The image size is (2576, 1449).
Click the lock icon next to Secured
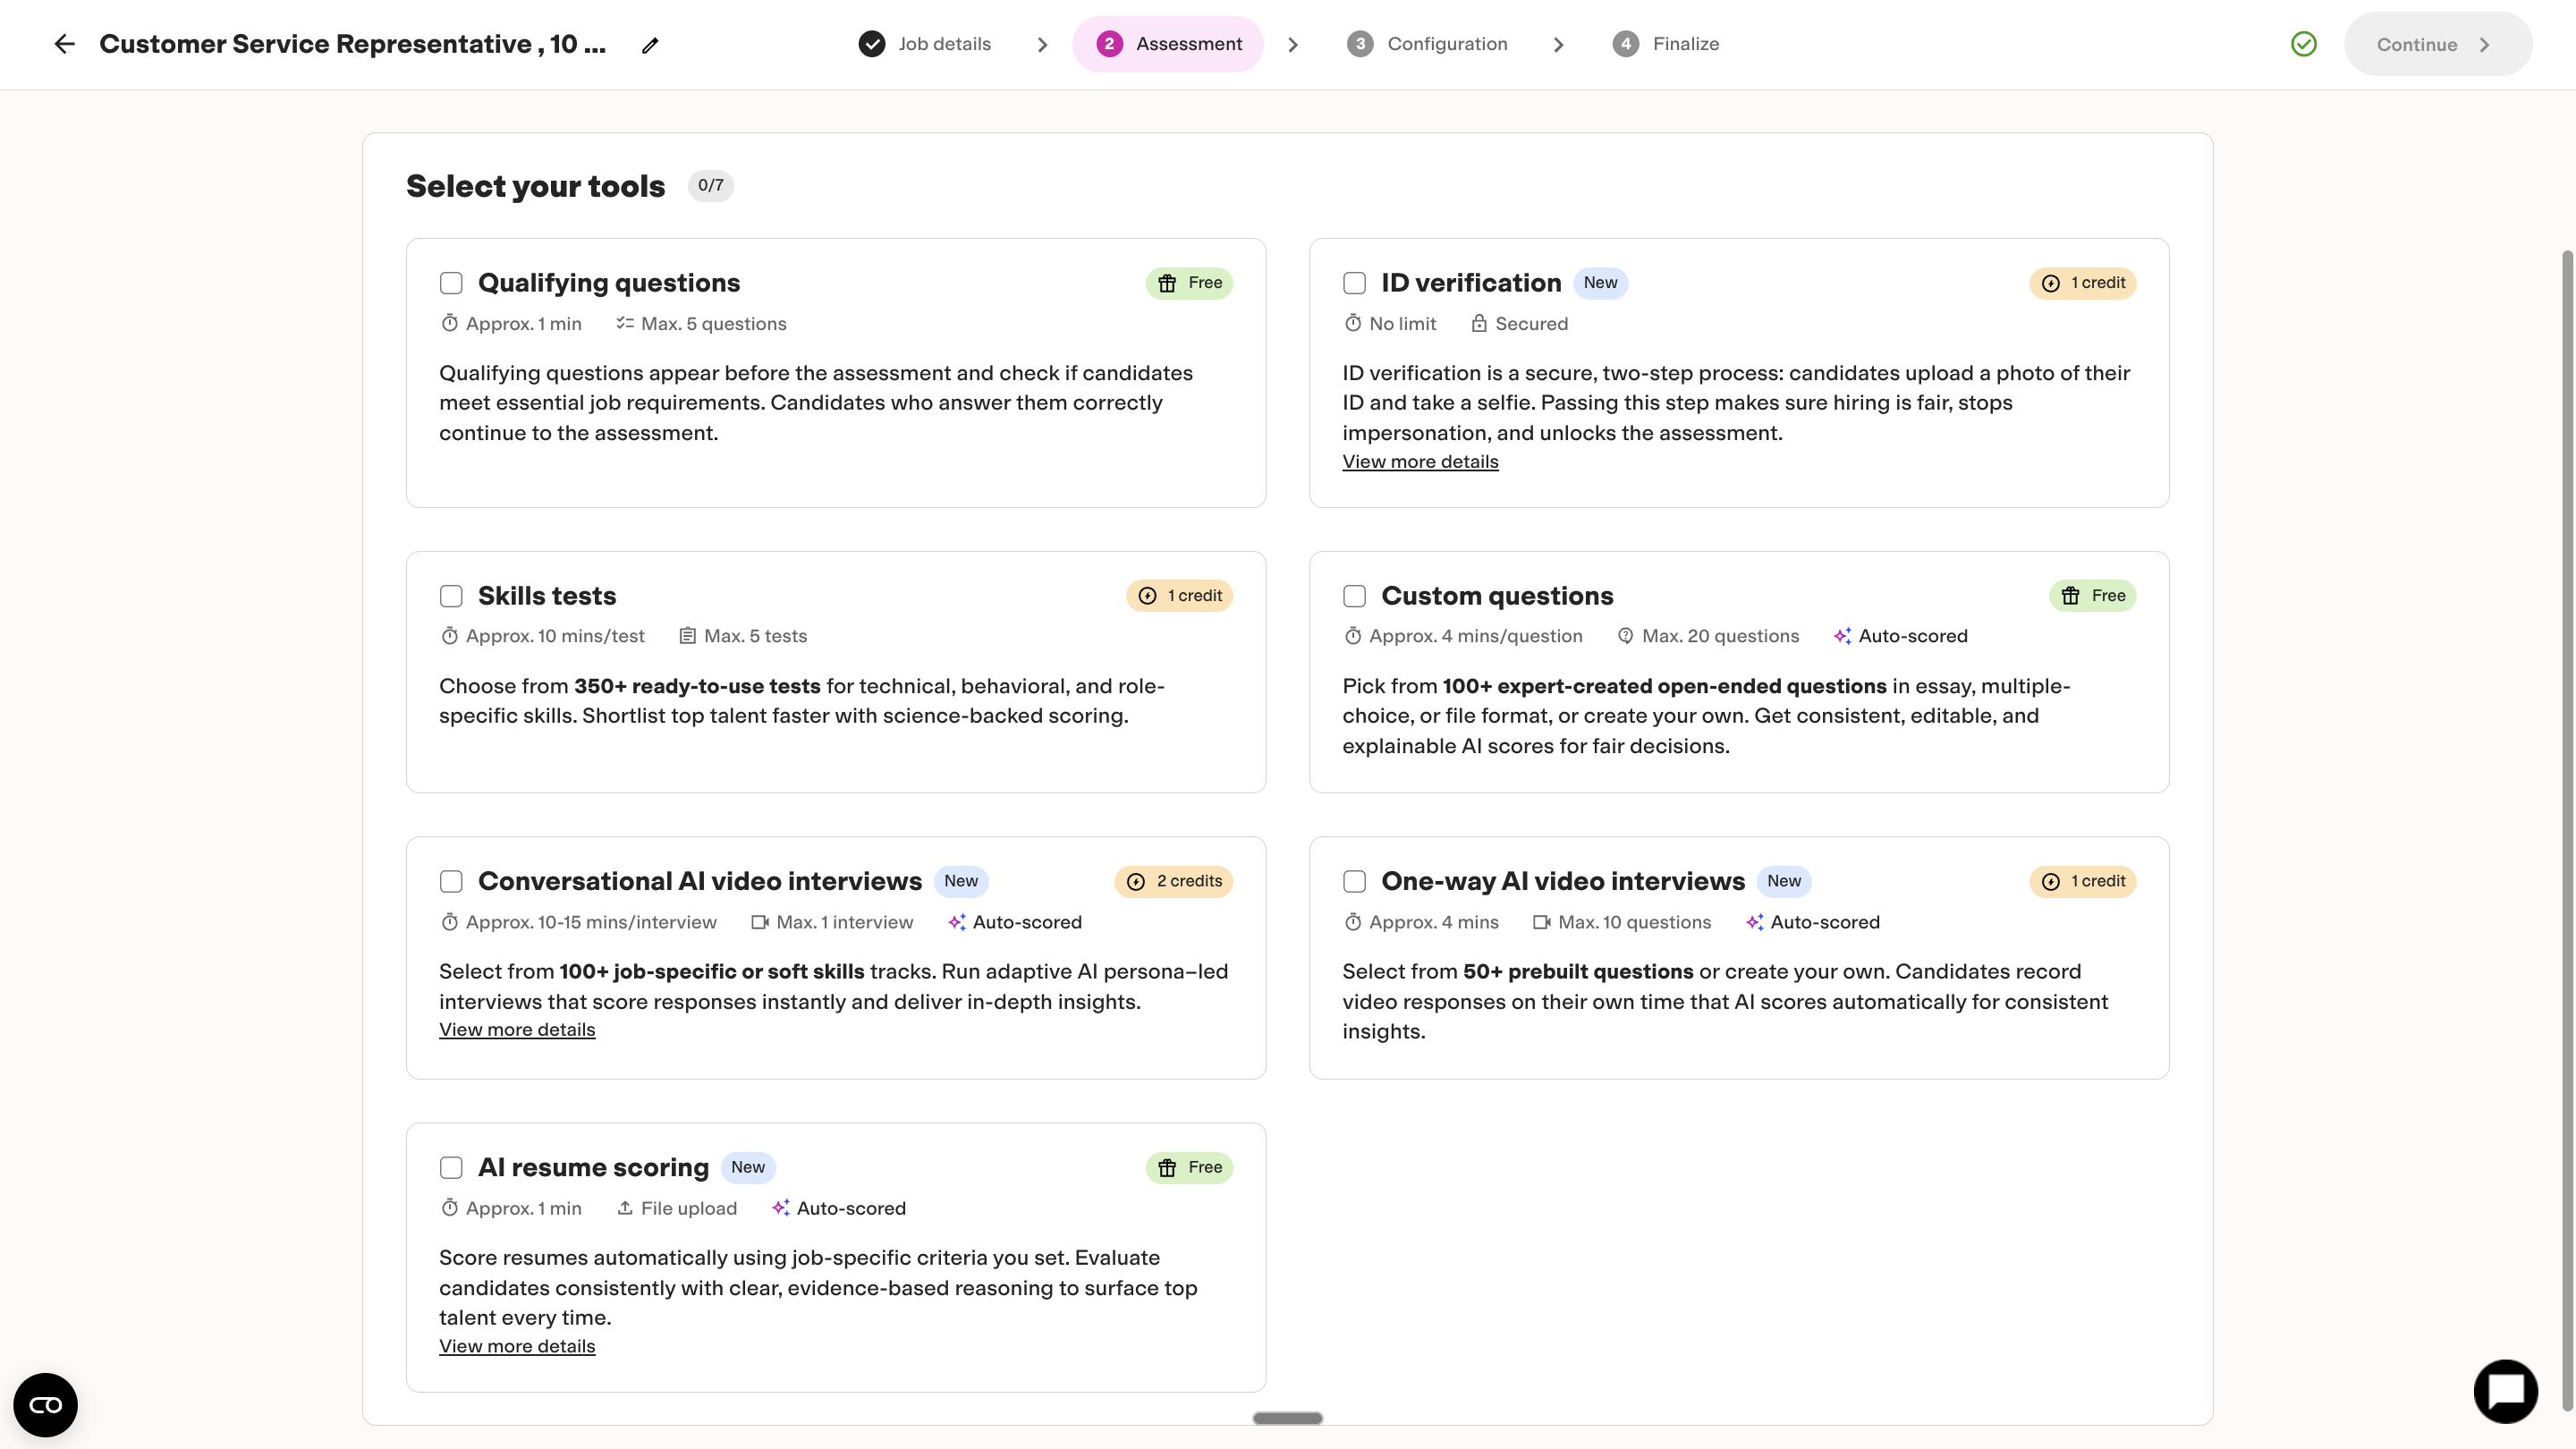1479,323
